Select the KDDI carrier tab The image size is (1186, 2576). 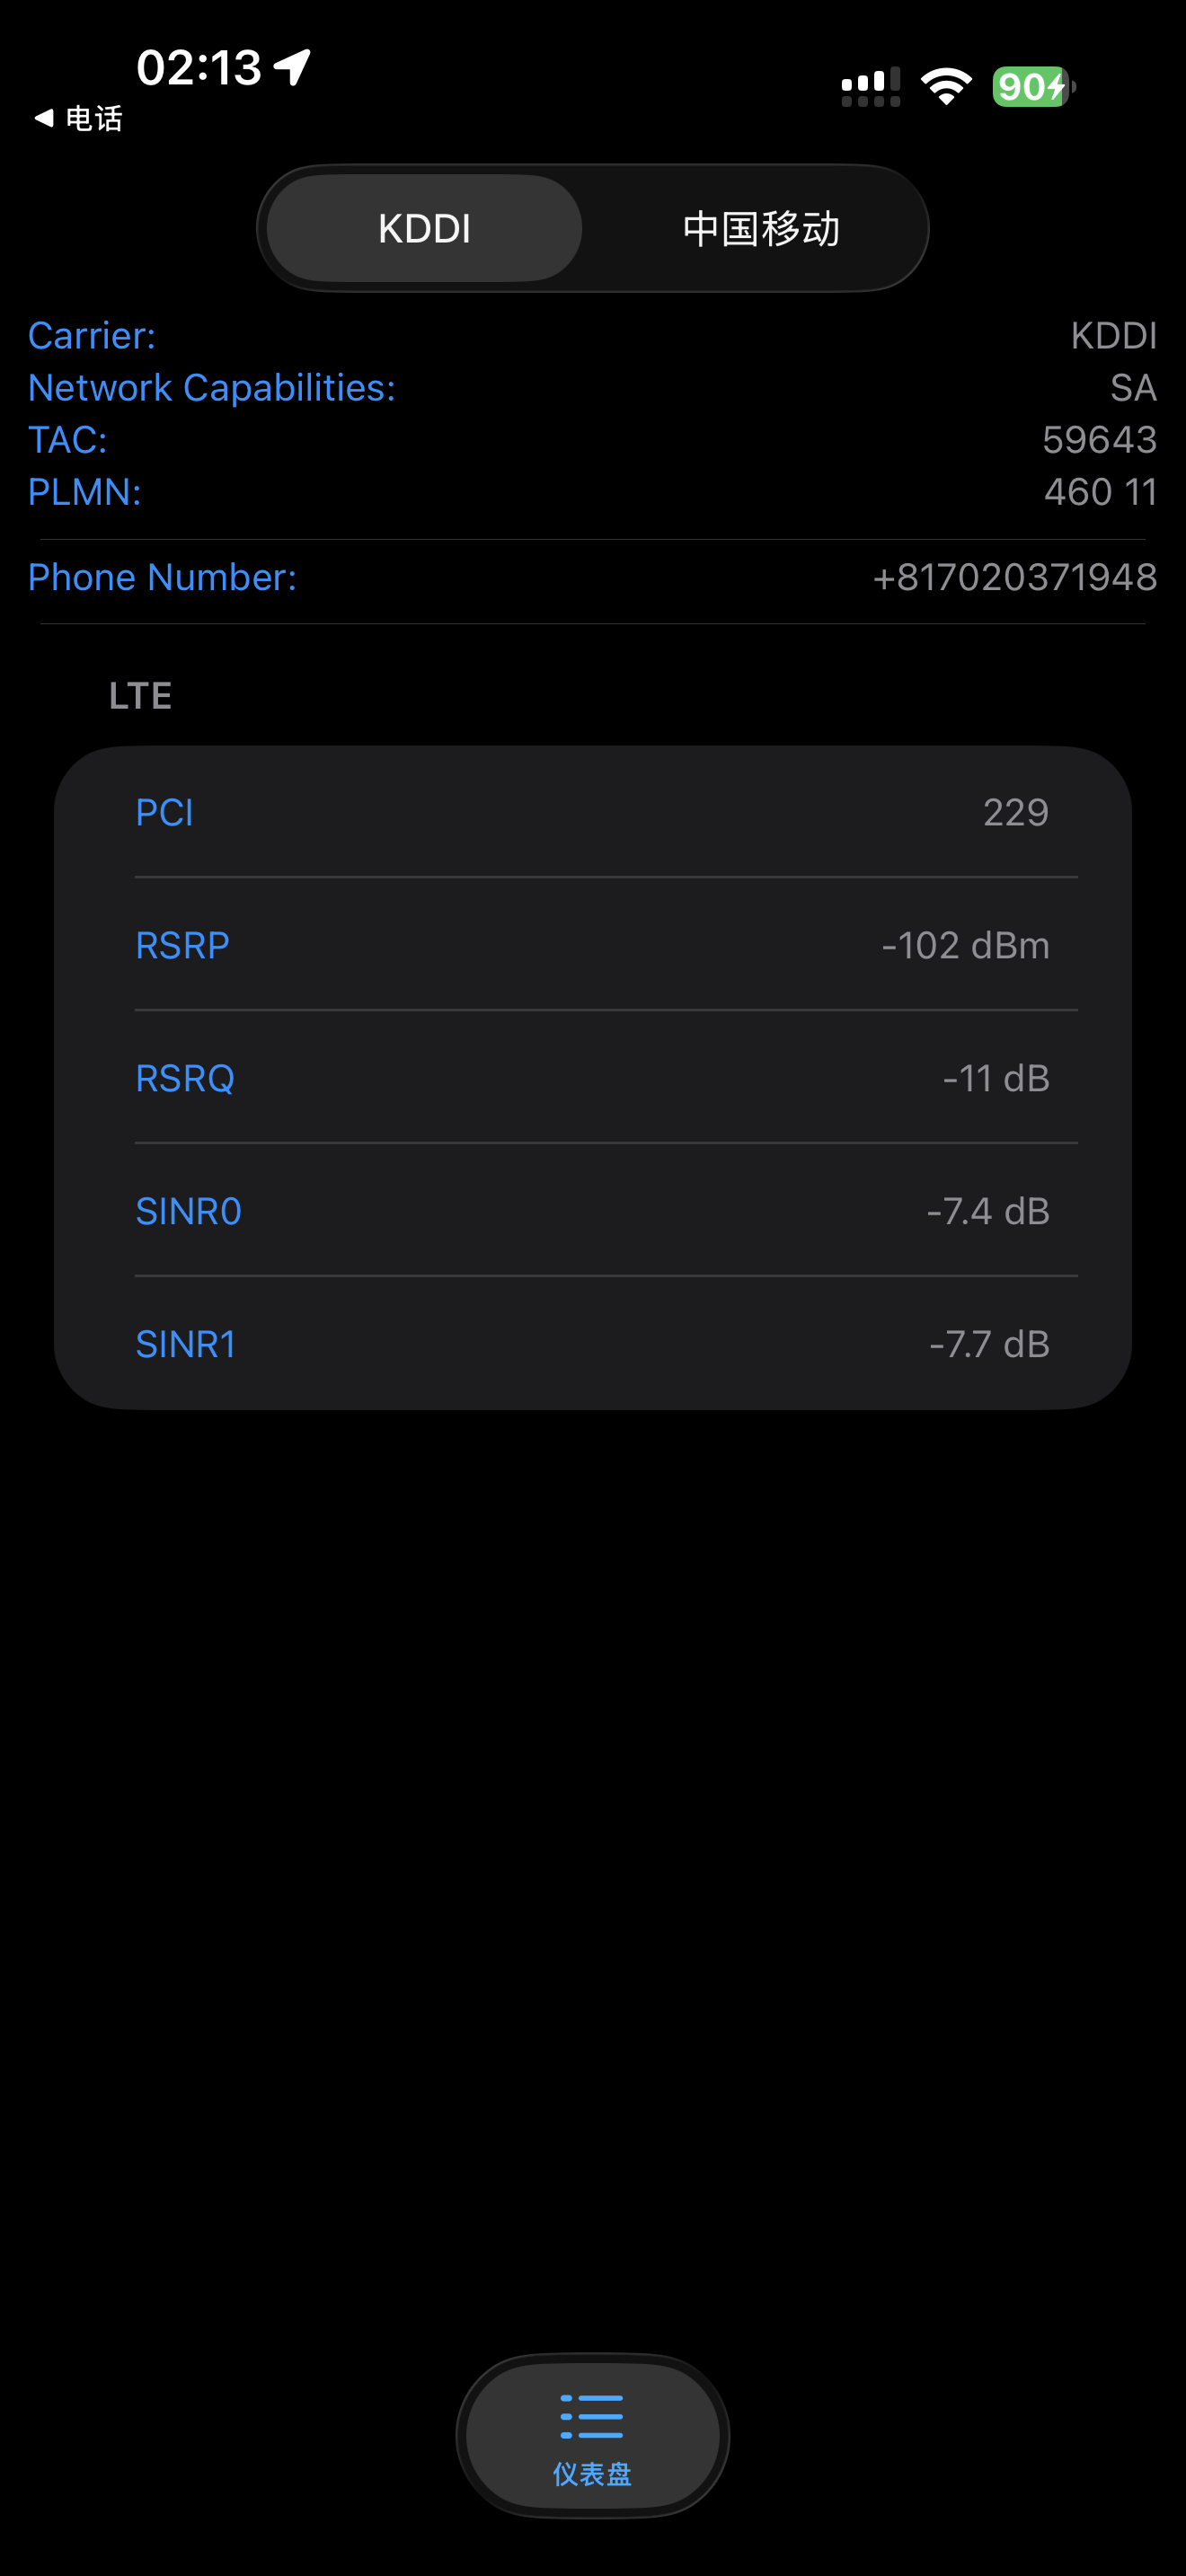click(425, 229)
